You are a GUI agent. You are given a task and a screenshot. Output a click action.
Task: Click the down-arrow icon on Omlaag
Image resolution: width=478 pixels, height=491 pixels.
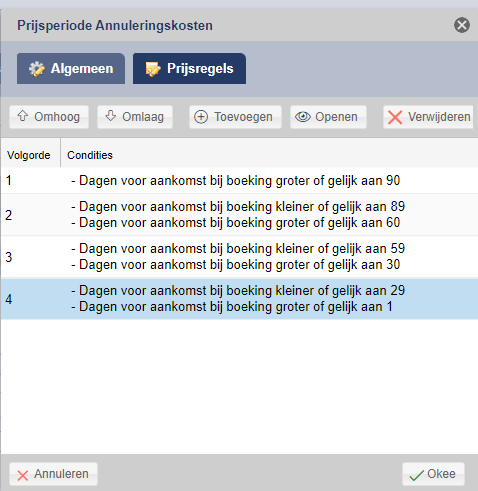tap(111, 116)
